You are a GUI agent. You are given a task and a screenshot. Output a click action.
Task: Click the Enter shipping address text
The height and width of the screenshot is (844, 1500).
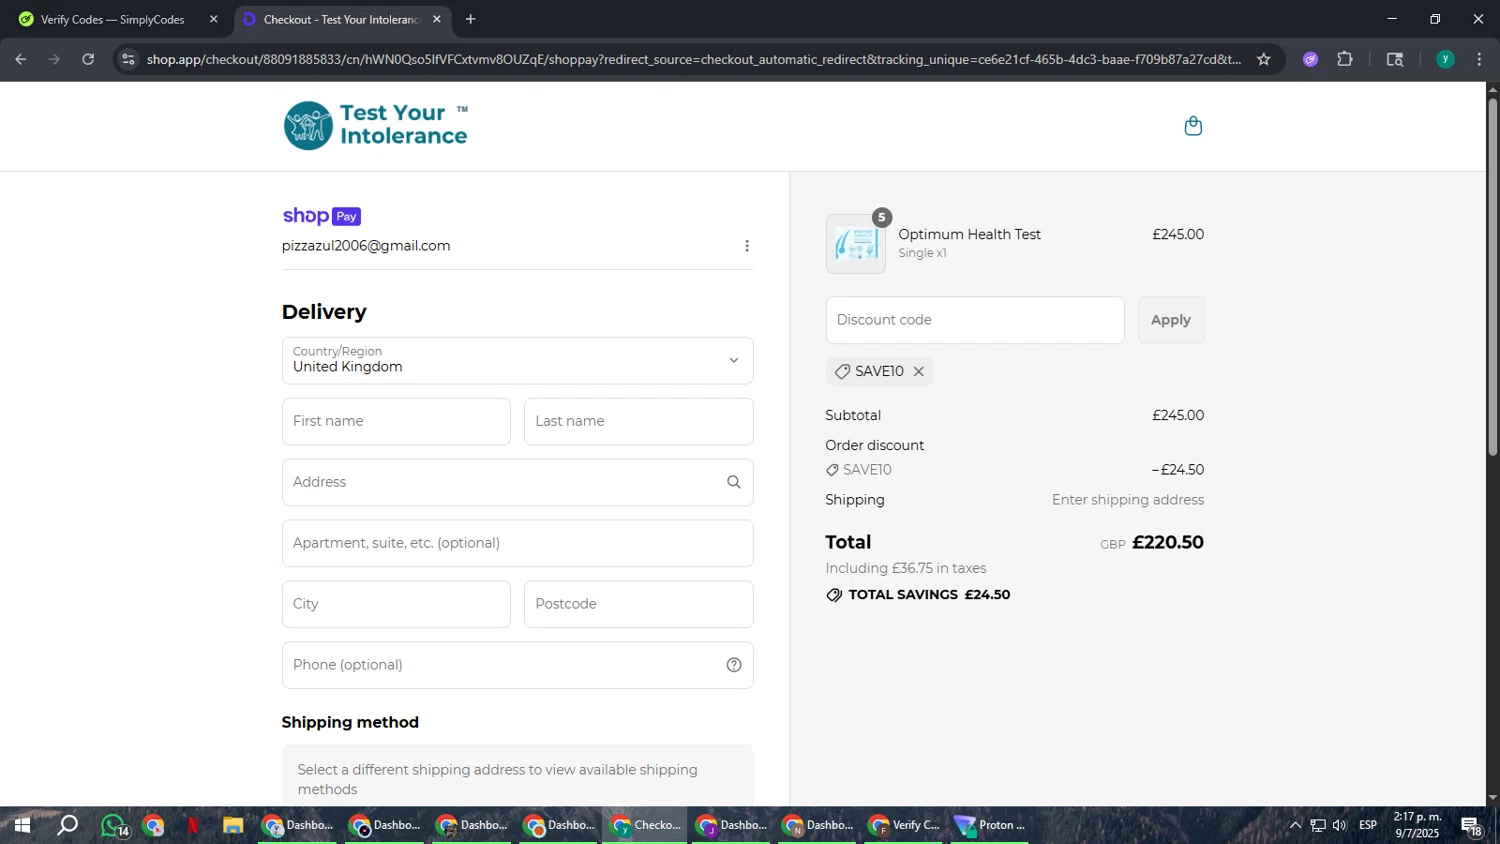(1127, 500)
